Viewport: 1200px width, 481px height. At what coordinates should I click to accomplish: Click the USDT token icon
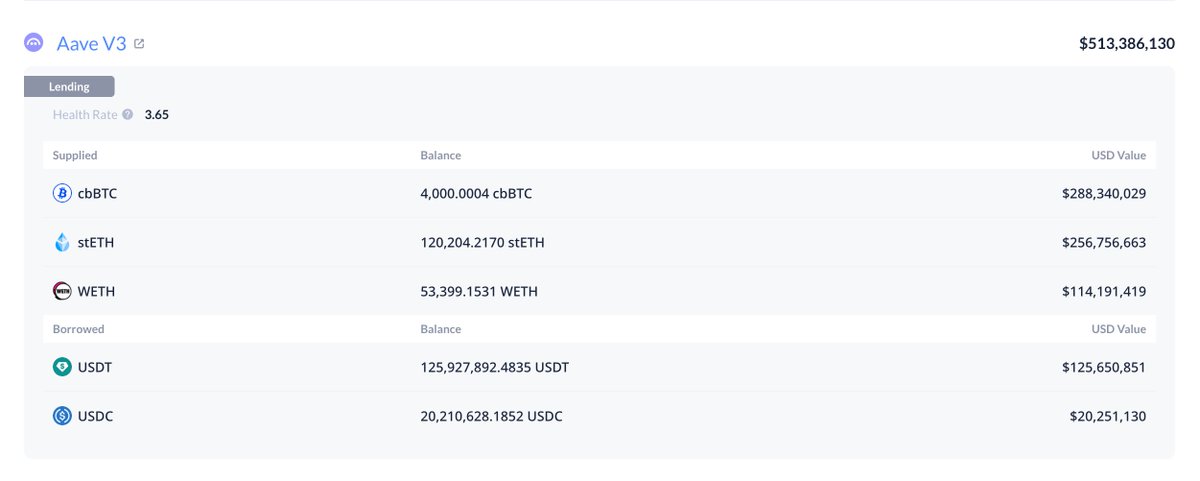(62, 367)
